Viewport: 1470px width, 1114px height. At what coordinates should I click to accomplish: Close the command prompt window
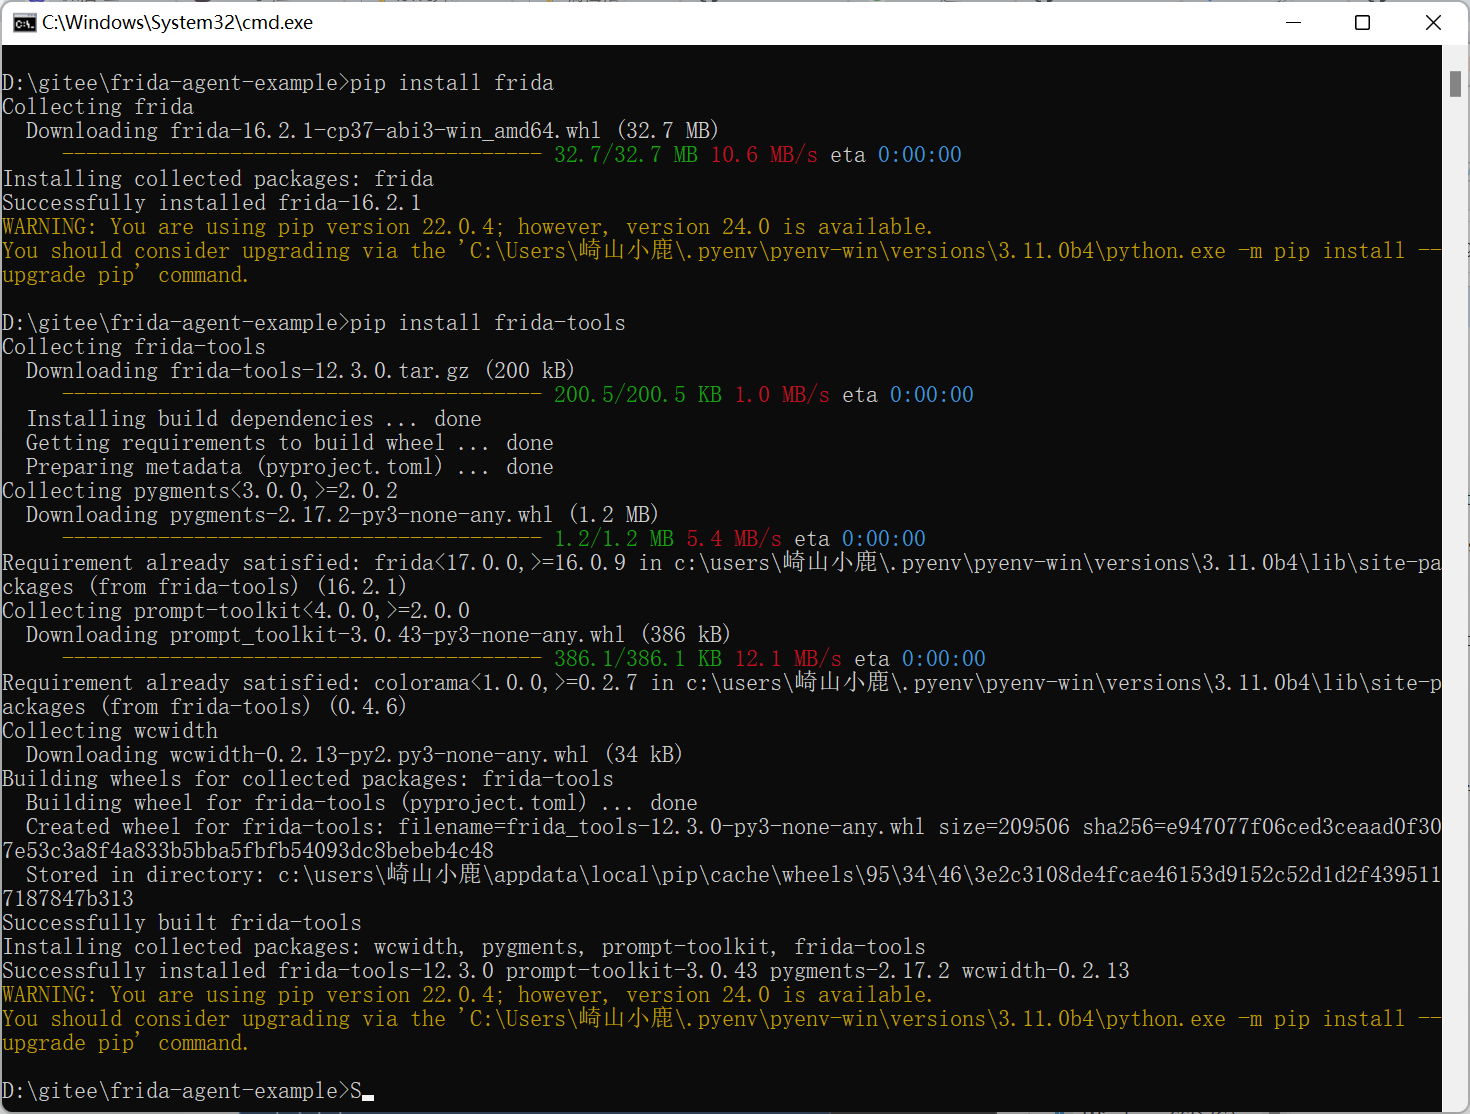point(1432,23)
